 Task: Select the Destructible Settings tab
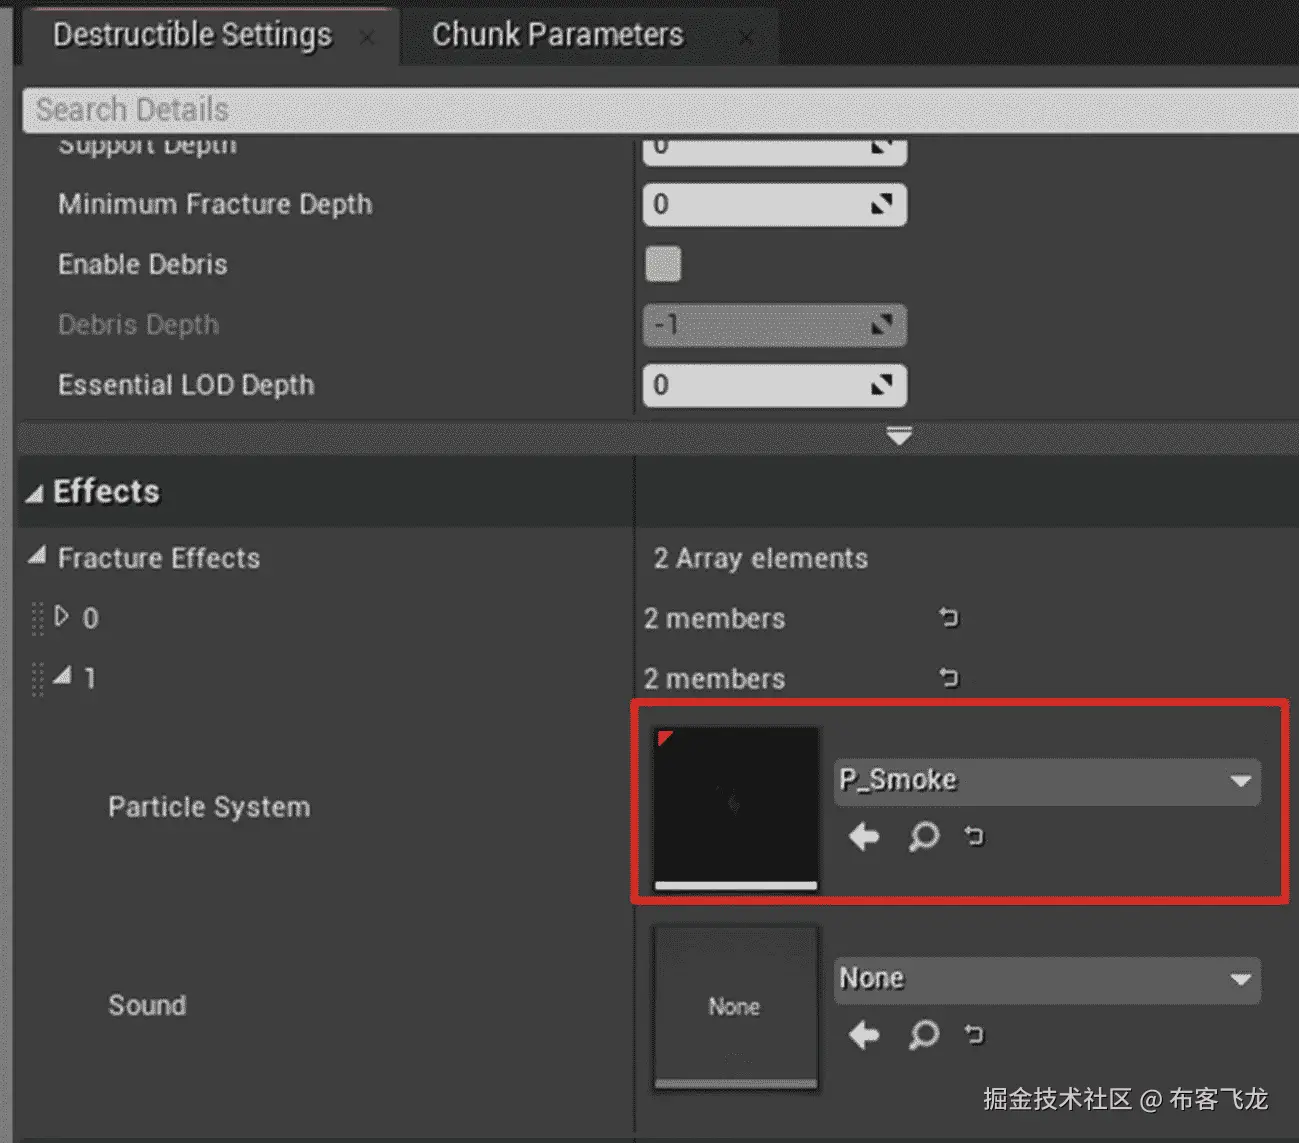(x=192, y=35)
